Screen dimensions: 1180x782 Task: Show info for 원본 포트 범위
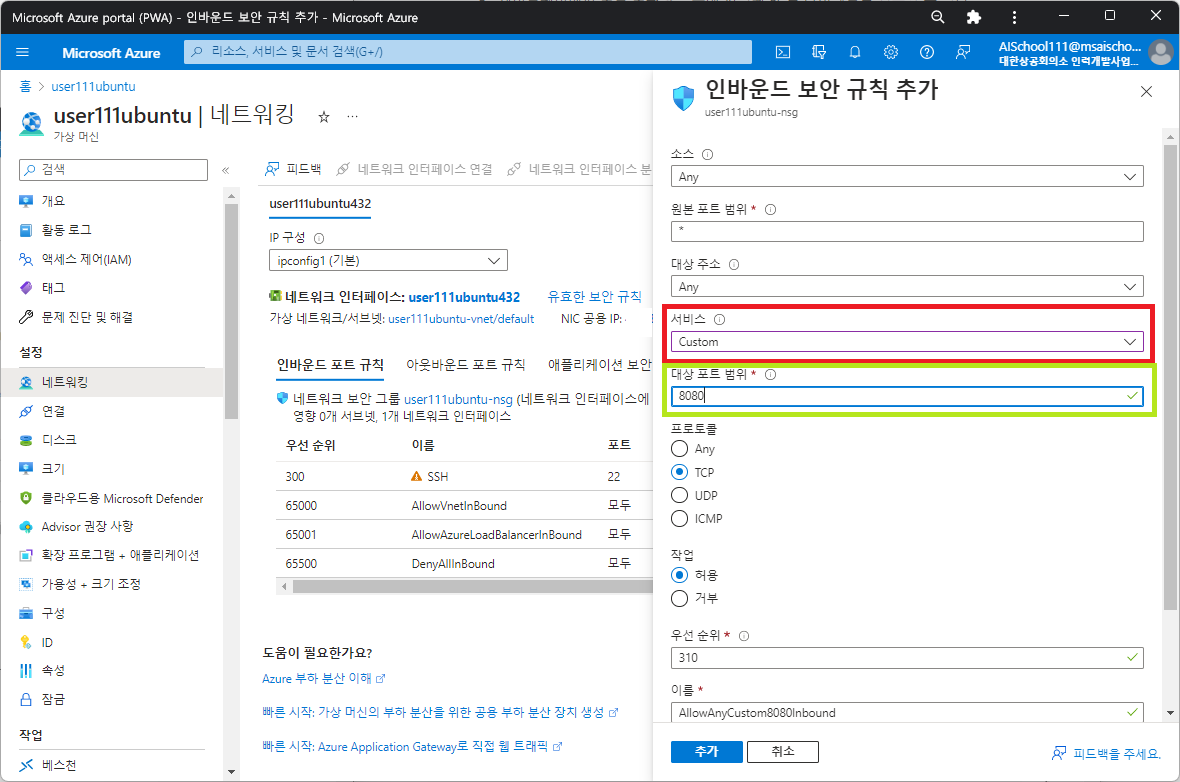coord(770,210)
